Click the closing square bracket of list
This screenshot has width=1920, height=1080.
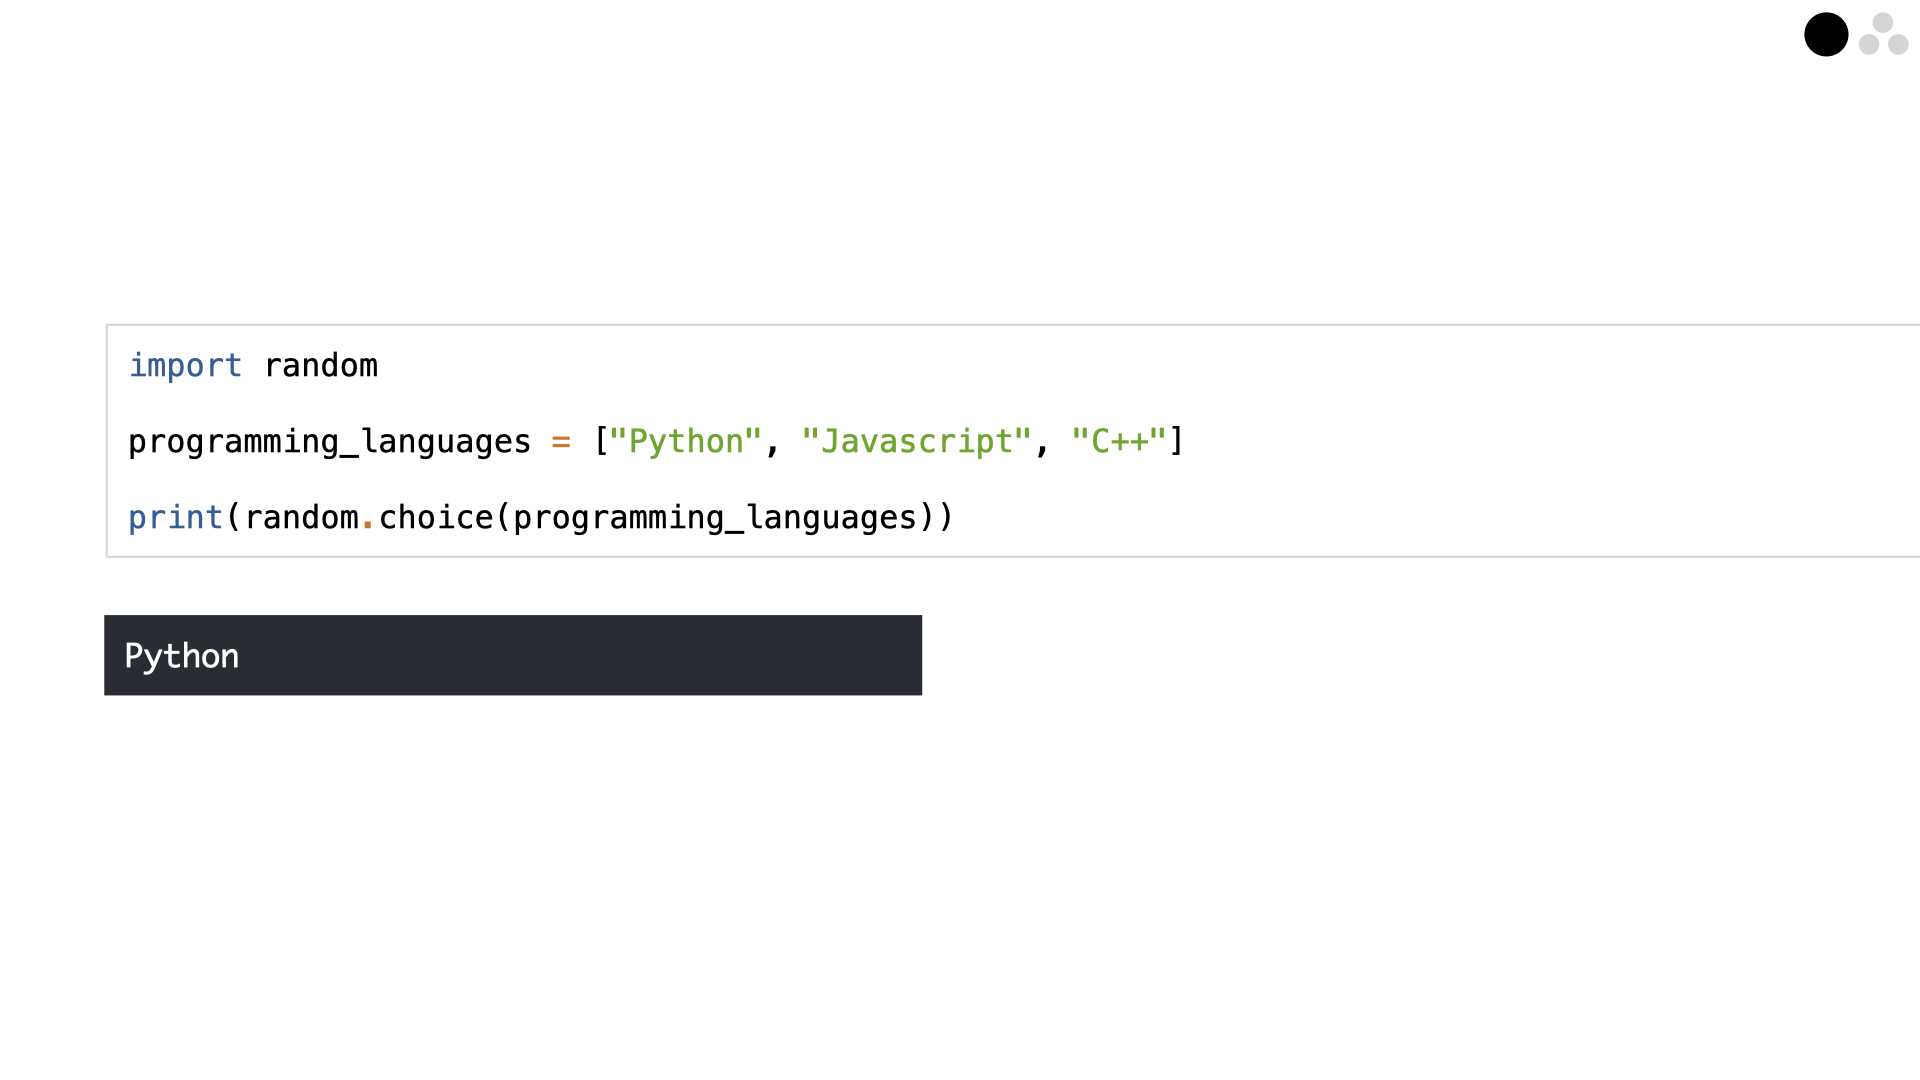click(1177, 442)
